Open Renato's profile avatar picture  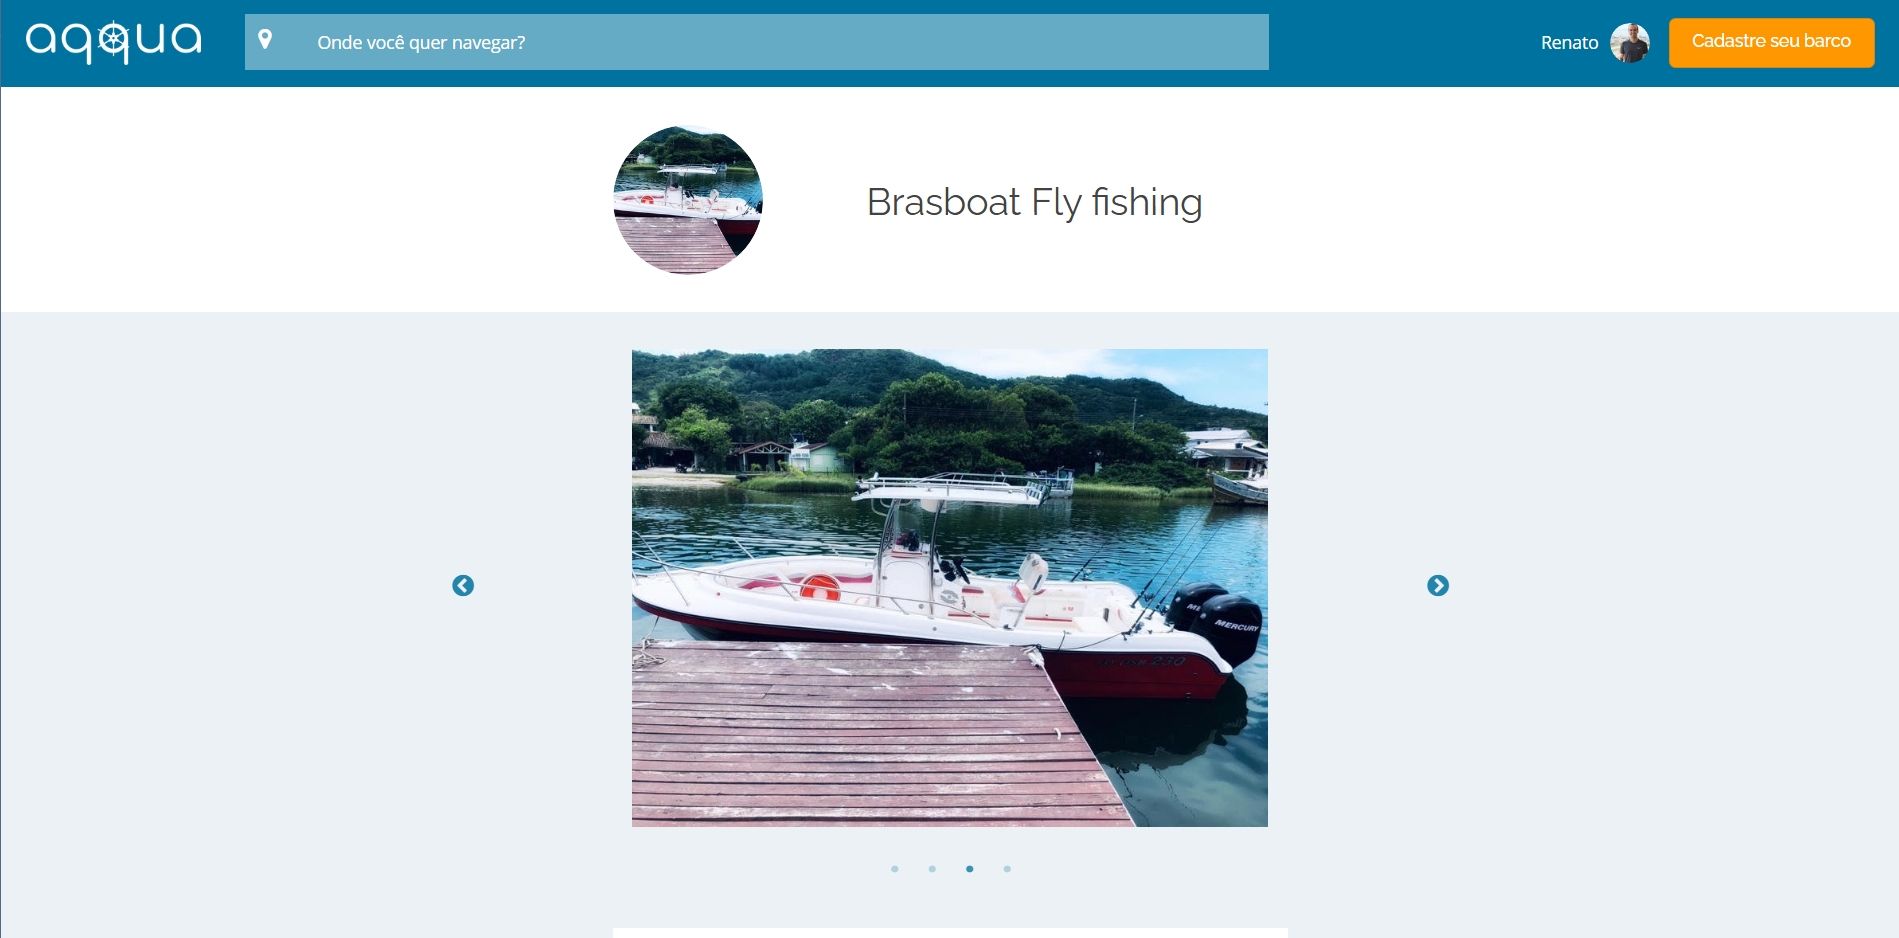tap(1630, 43)
